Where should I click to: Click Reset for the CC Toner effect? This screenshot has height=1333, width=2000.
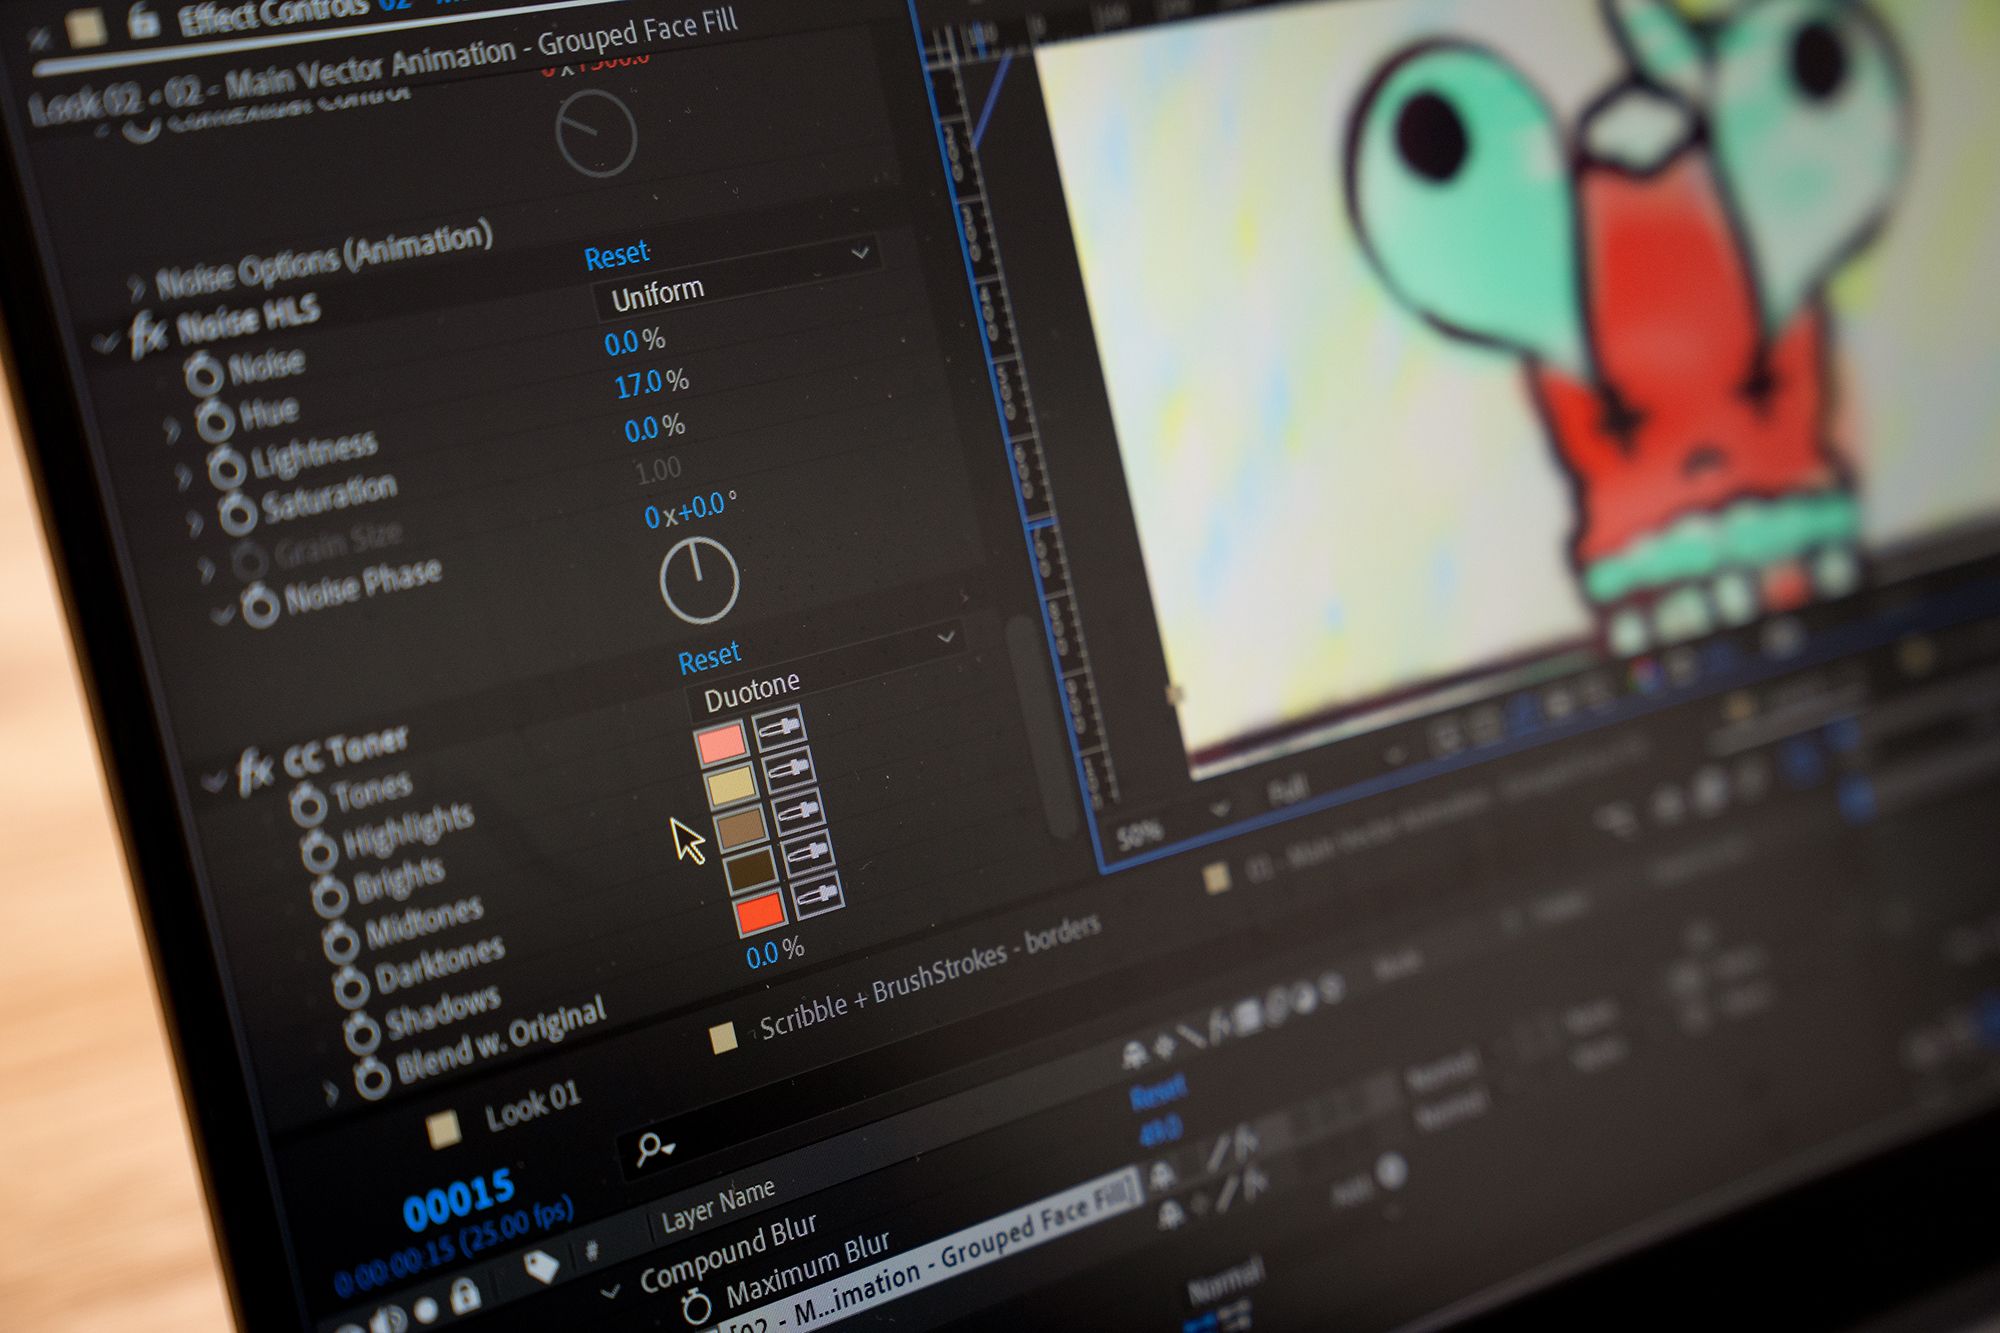coord(708,658)
